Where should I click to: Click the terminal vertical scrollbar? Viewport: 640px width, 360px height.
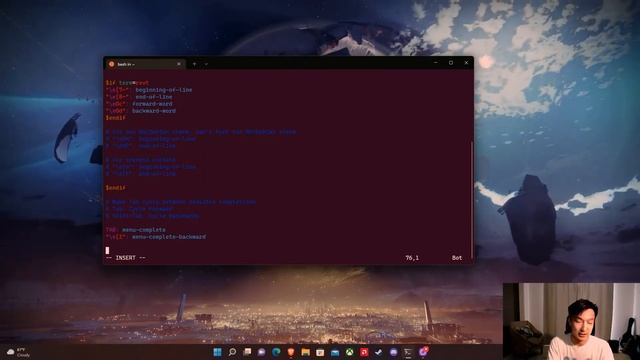pos(471,200)
